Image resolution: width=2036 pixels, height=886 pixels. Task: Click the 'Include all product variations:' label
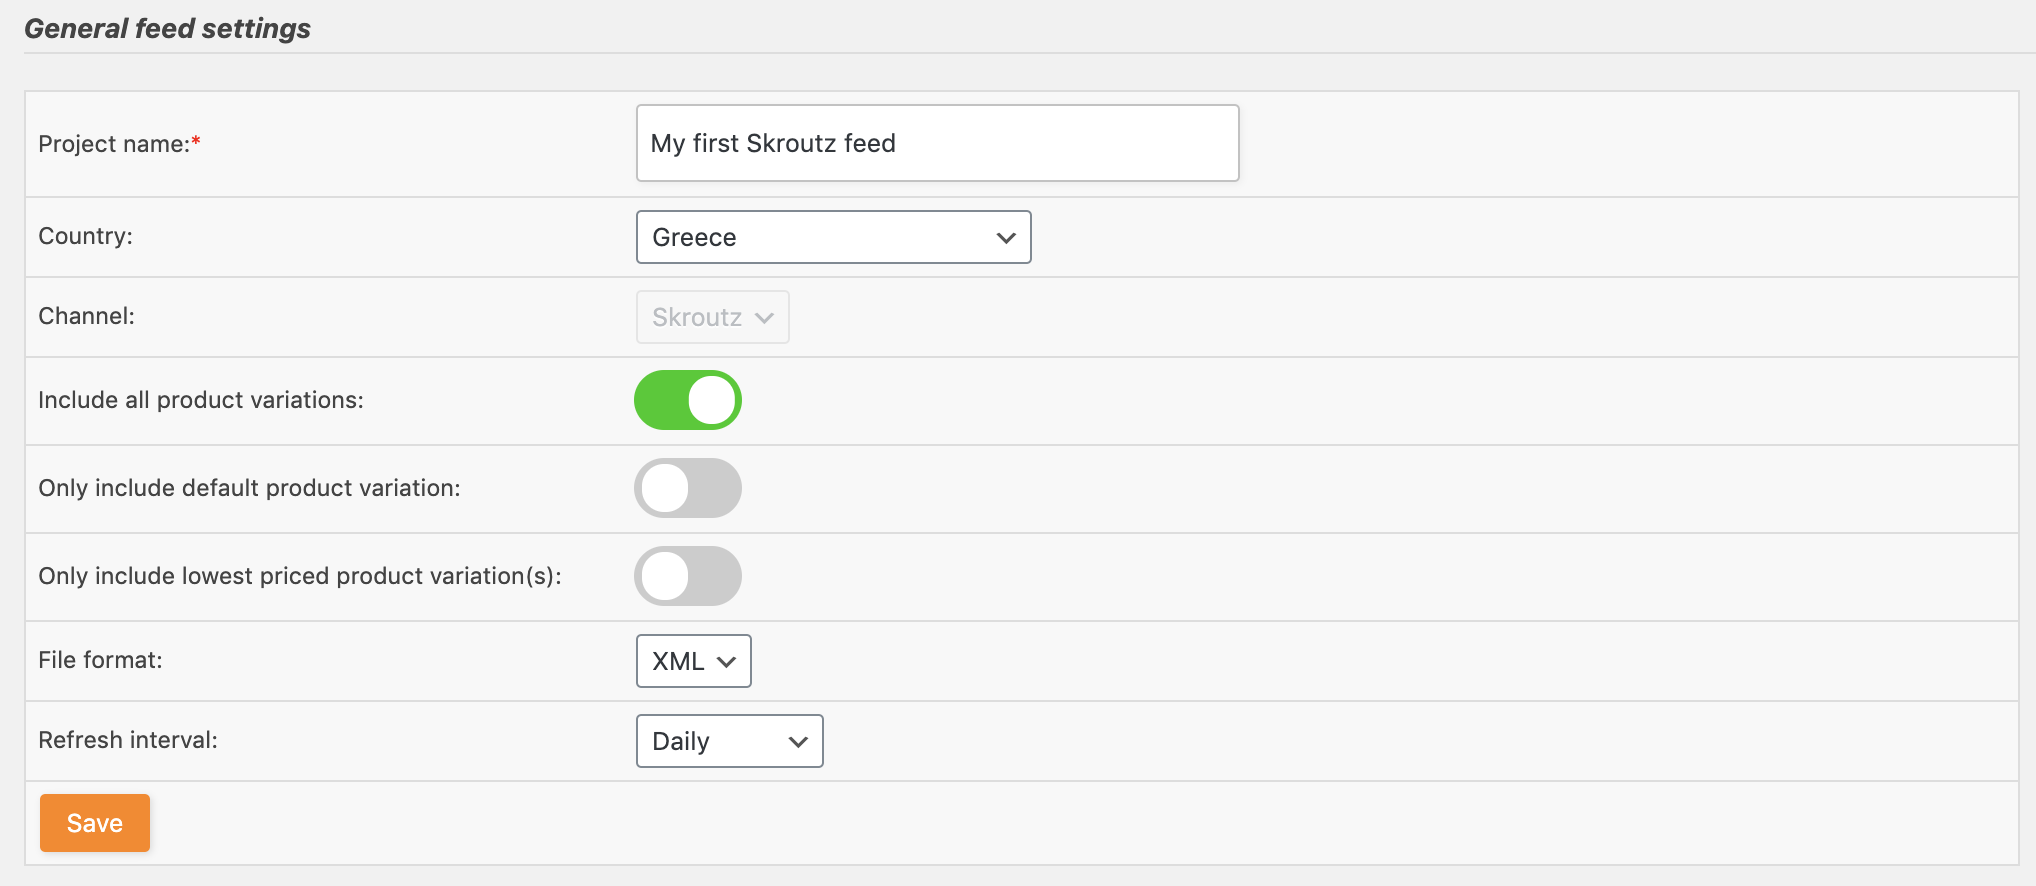pyautogui.click(x=201, y=400)
